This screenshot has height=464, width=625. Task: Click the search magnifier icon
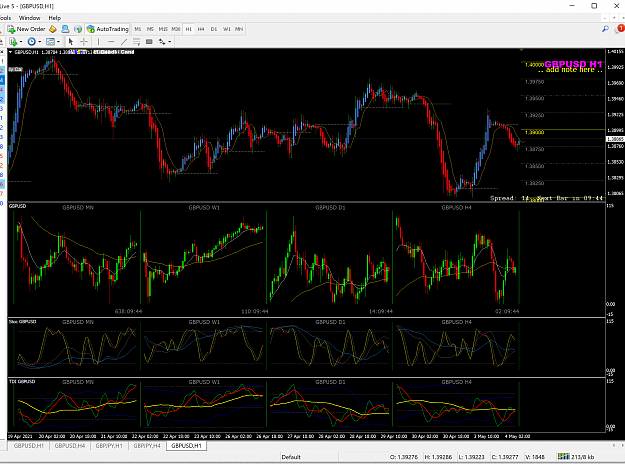tap(605, 29)
